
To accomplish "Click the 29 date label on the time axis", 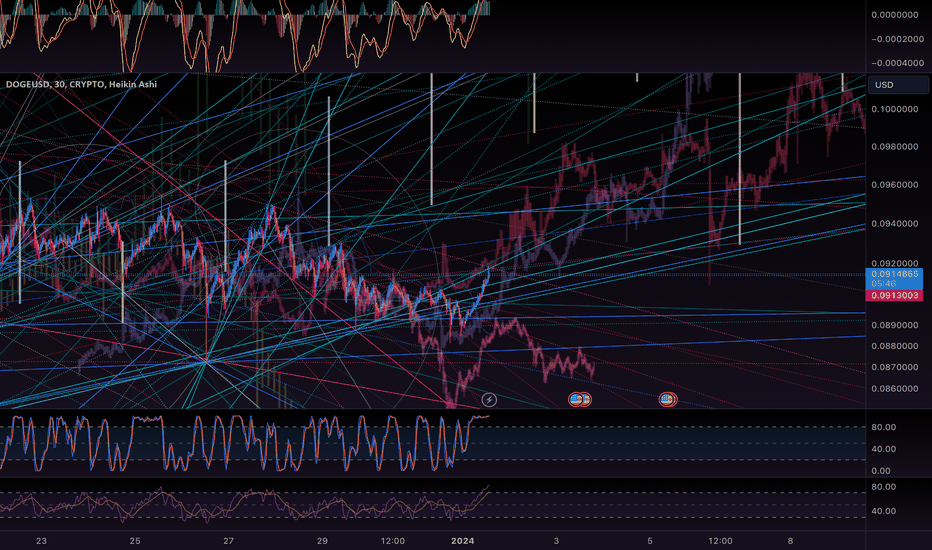I will pos(322,540).
